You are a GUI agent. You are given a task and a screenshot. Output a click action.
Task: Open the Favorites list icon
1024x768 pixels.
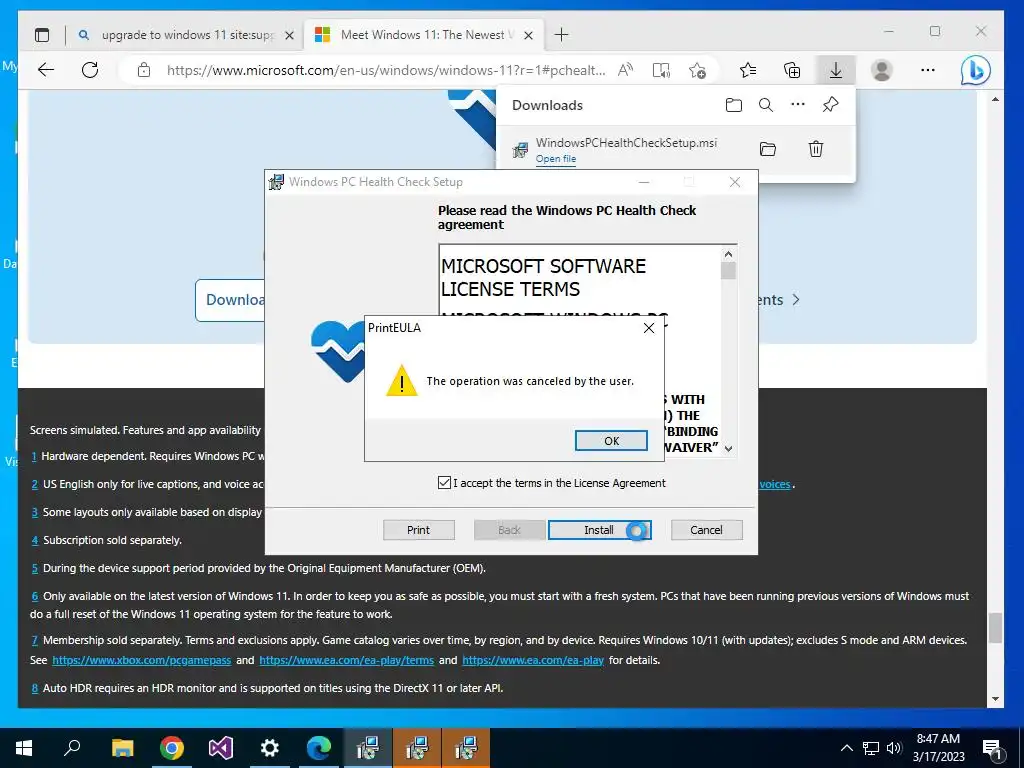coord(748,70)
